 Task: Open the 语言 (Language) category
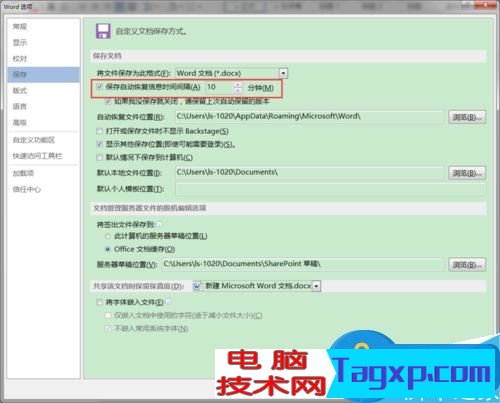20,106
